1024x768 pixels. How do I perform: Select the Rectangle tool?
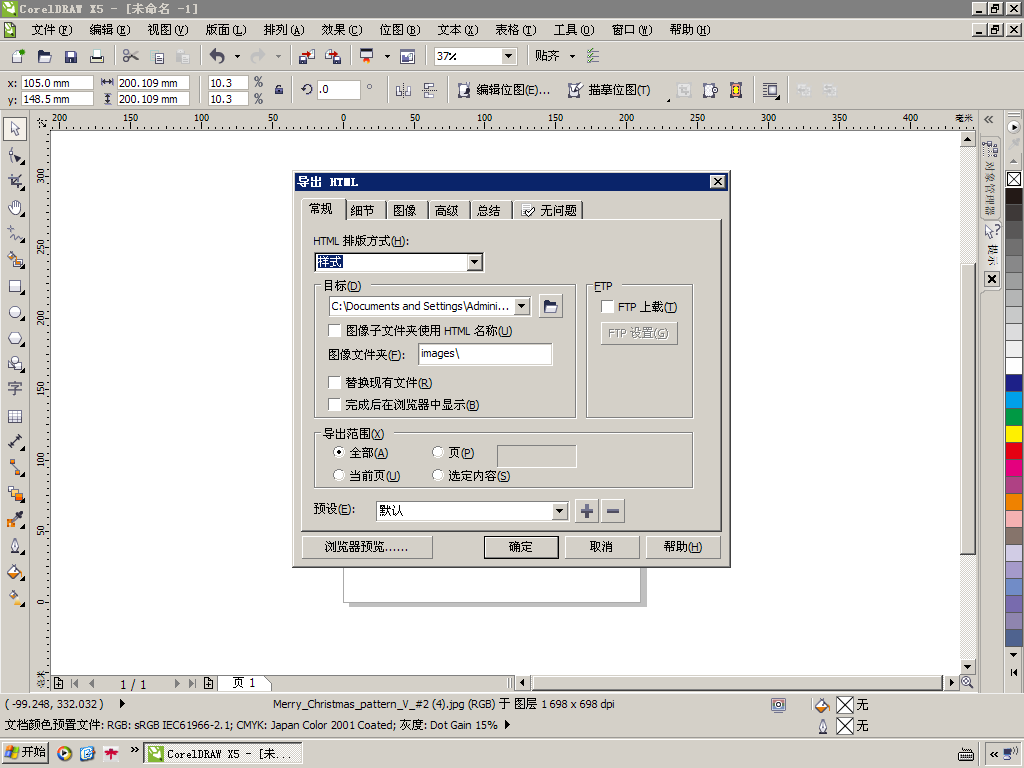click(x=15, y=287)
